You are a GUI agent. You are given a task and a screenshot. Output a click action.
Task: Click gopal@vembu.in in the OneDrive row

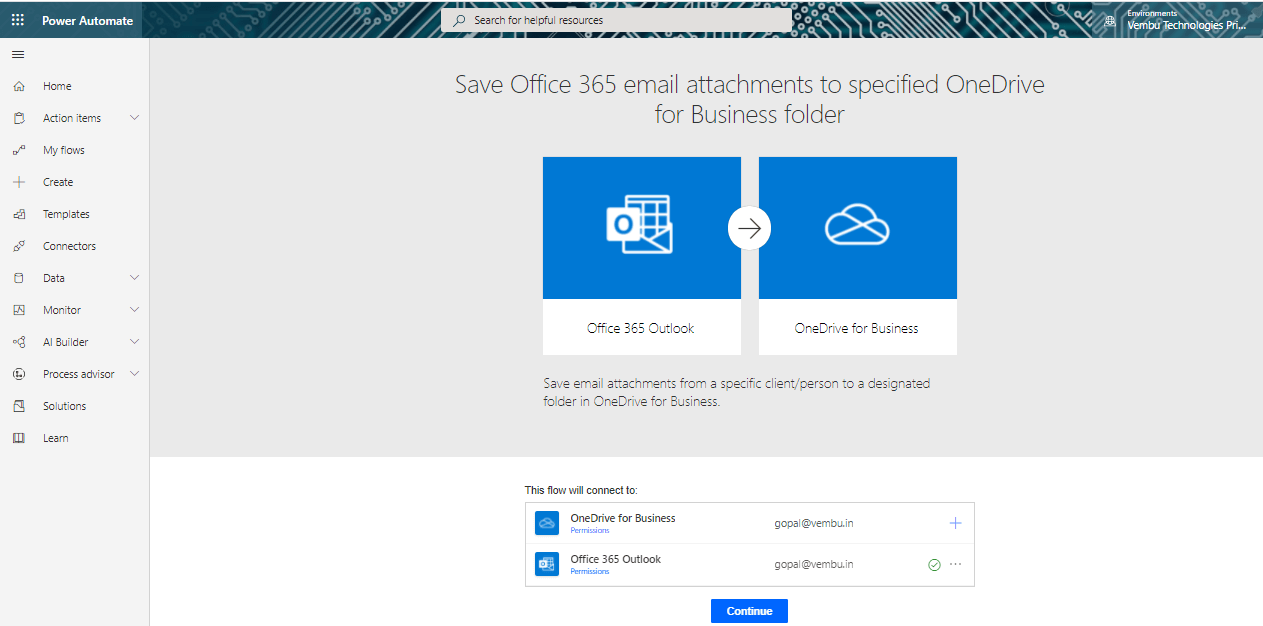[814, 523]
